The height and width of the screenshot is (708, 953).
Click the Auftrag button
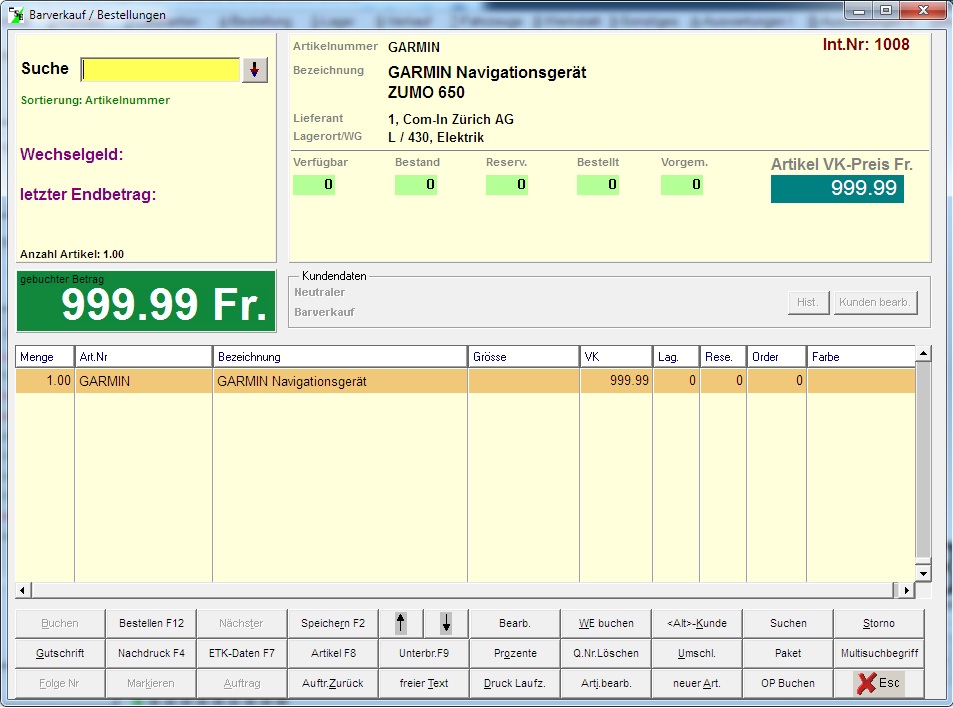click(x=242, y=683)
